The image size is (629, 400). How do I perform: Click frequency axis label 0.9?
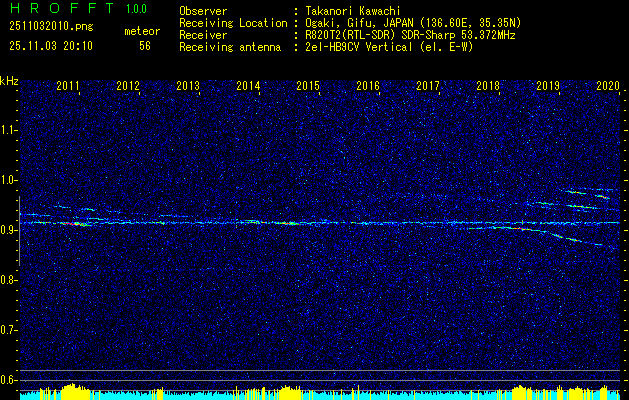coord(9,230)
